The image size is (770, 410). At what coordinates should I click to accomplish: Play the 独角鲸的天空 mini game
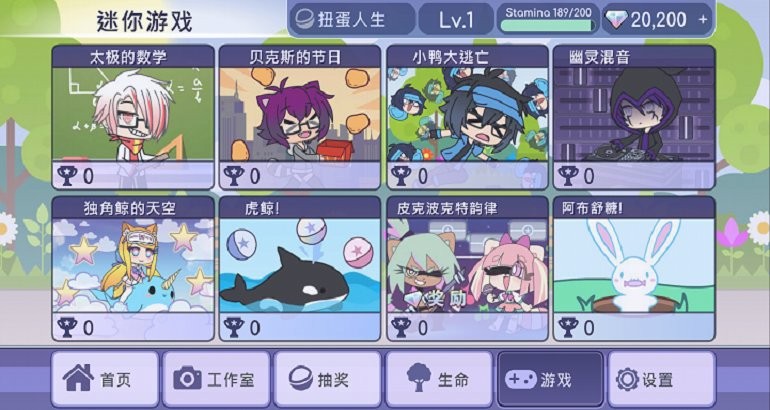click(x=133, y=269)
